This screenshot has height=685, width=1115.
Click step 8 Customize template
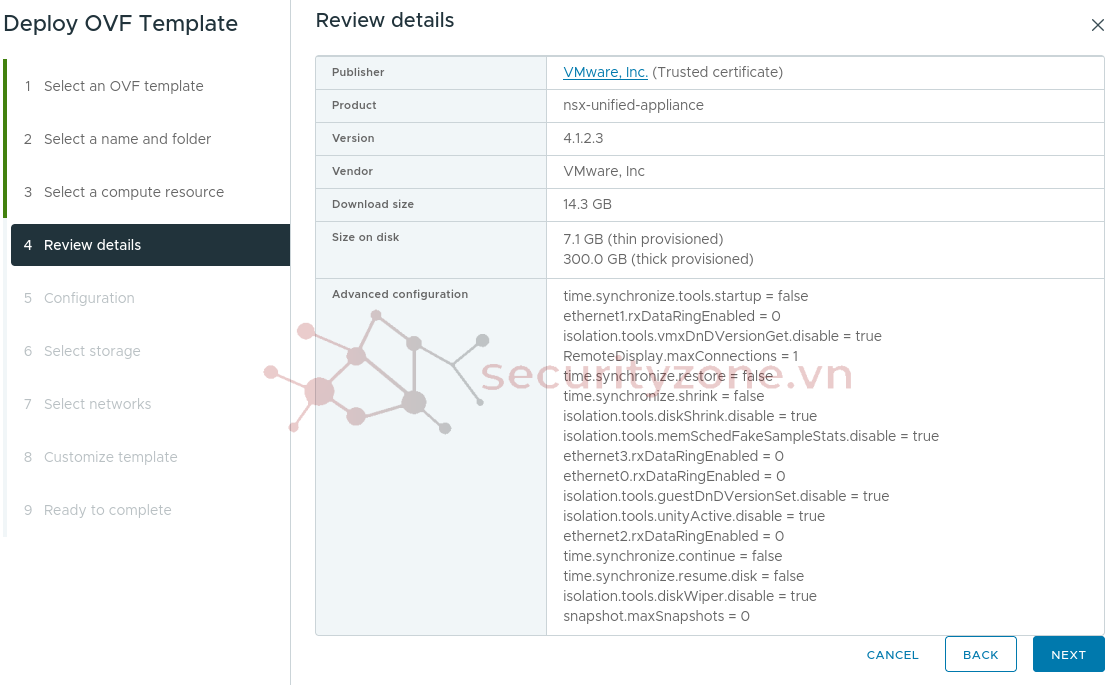tap(110, 457)
